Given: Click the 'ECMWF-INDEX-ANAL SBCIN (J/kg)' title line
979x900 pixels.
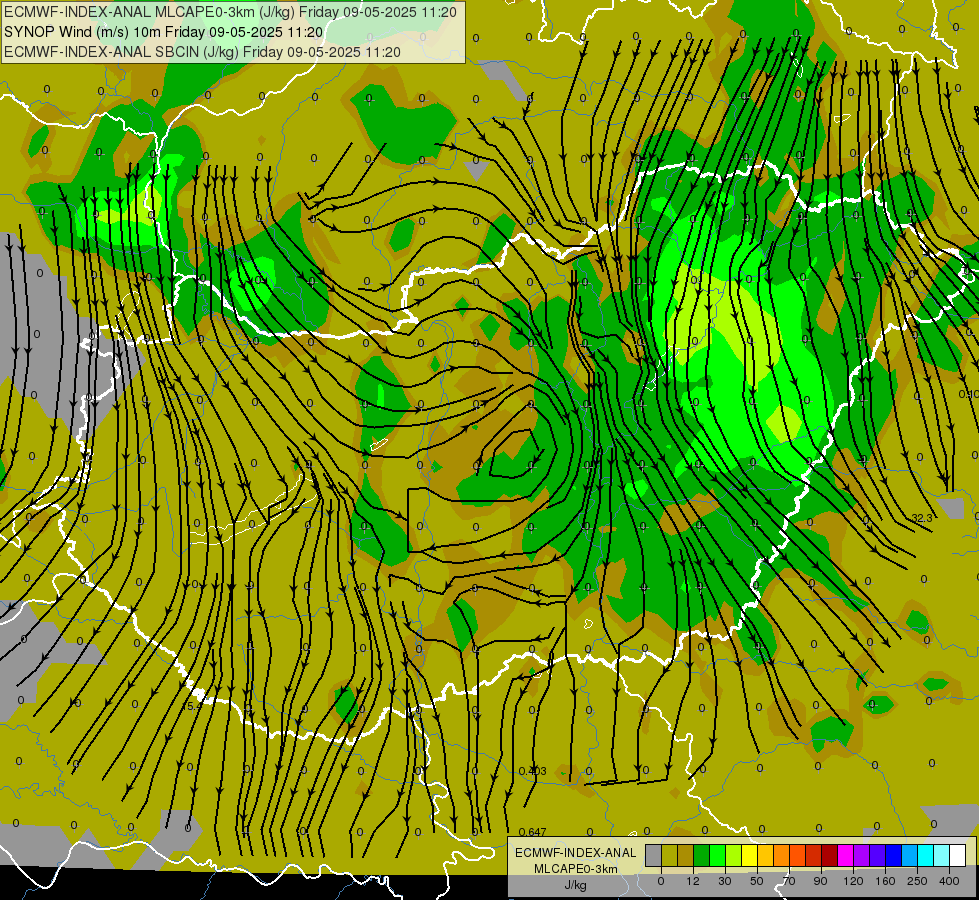Looking at the screenshot, I should click(202, 52).
